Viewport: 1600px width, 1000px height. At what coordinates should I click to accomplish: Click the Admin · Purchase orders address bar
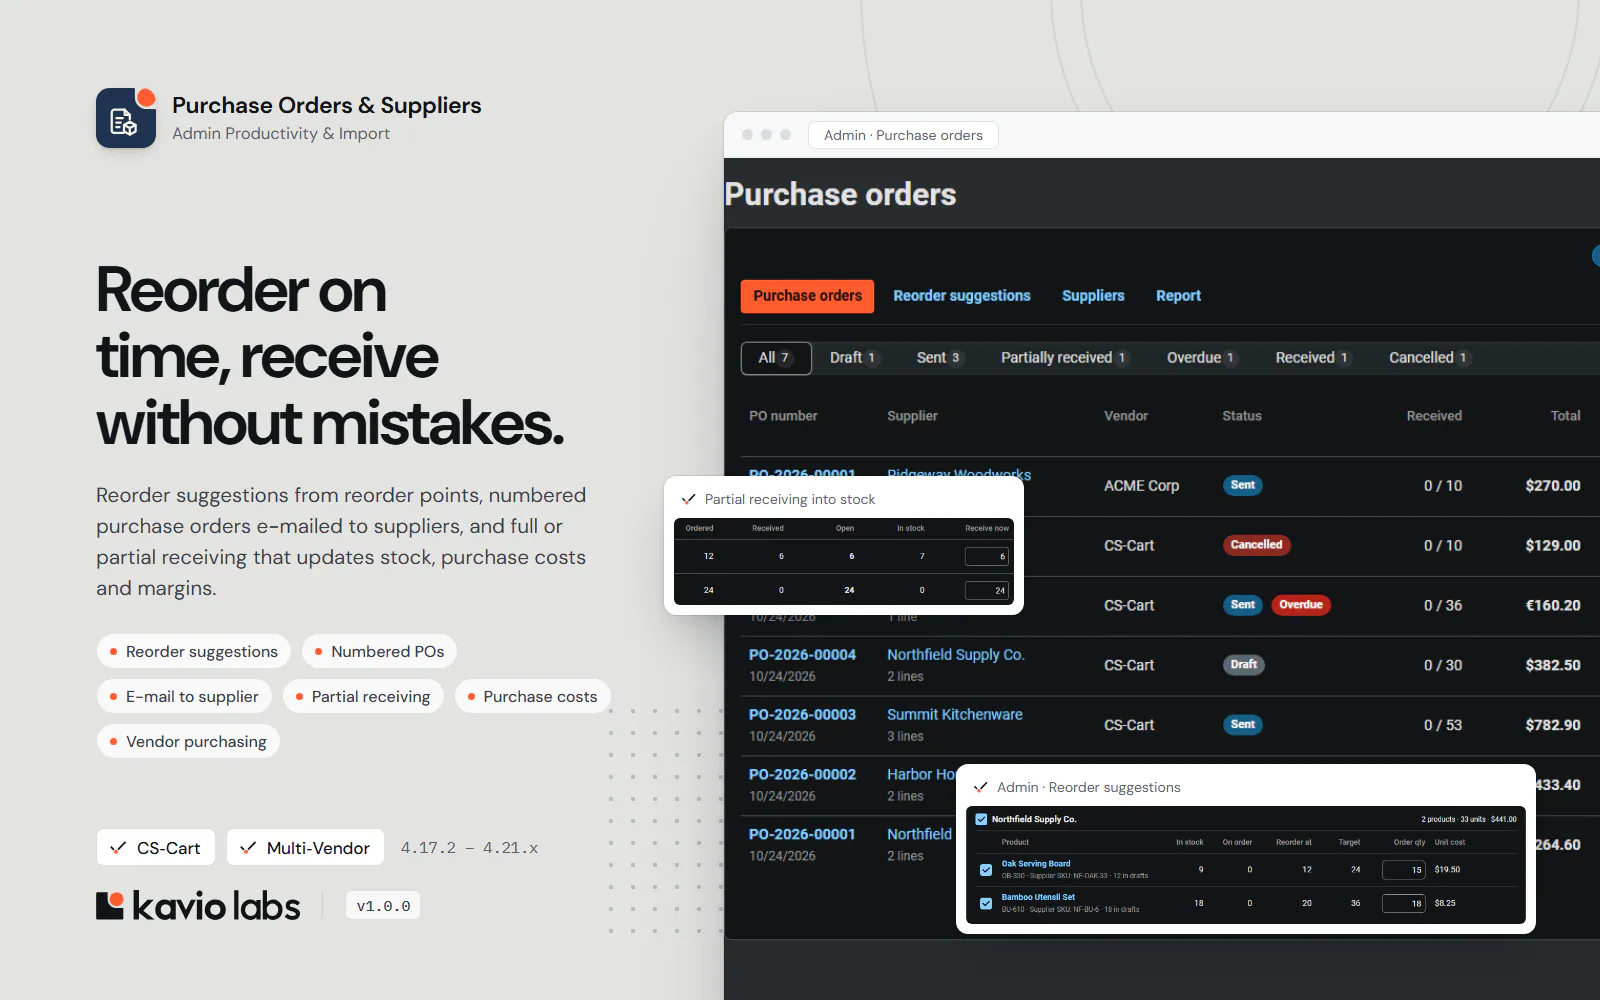coord(903,135)
